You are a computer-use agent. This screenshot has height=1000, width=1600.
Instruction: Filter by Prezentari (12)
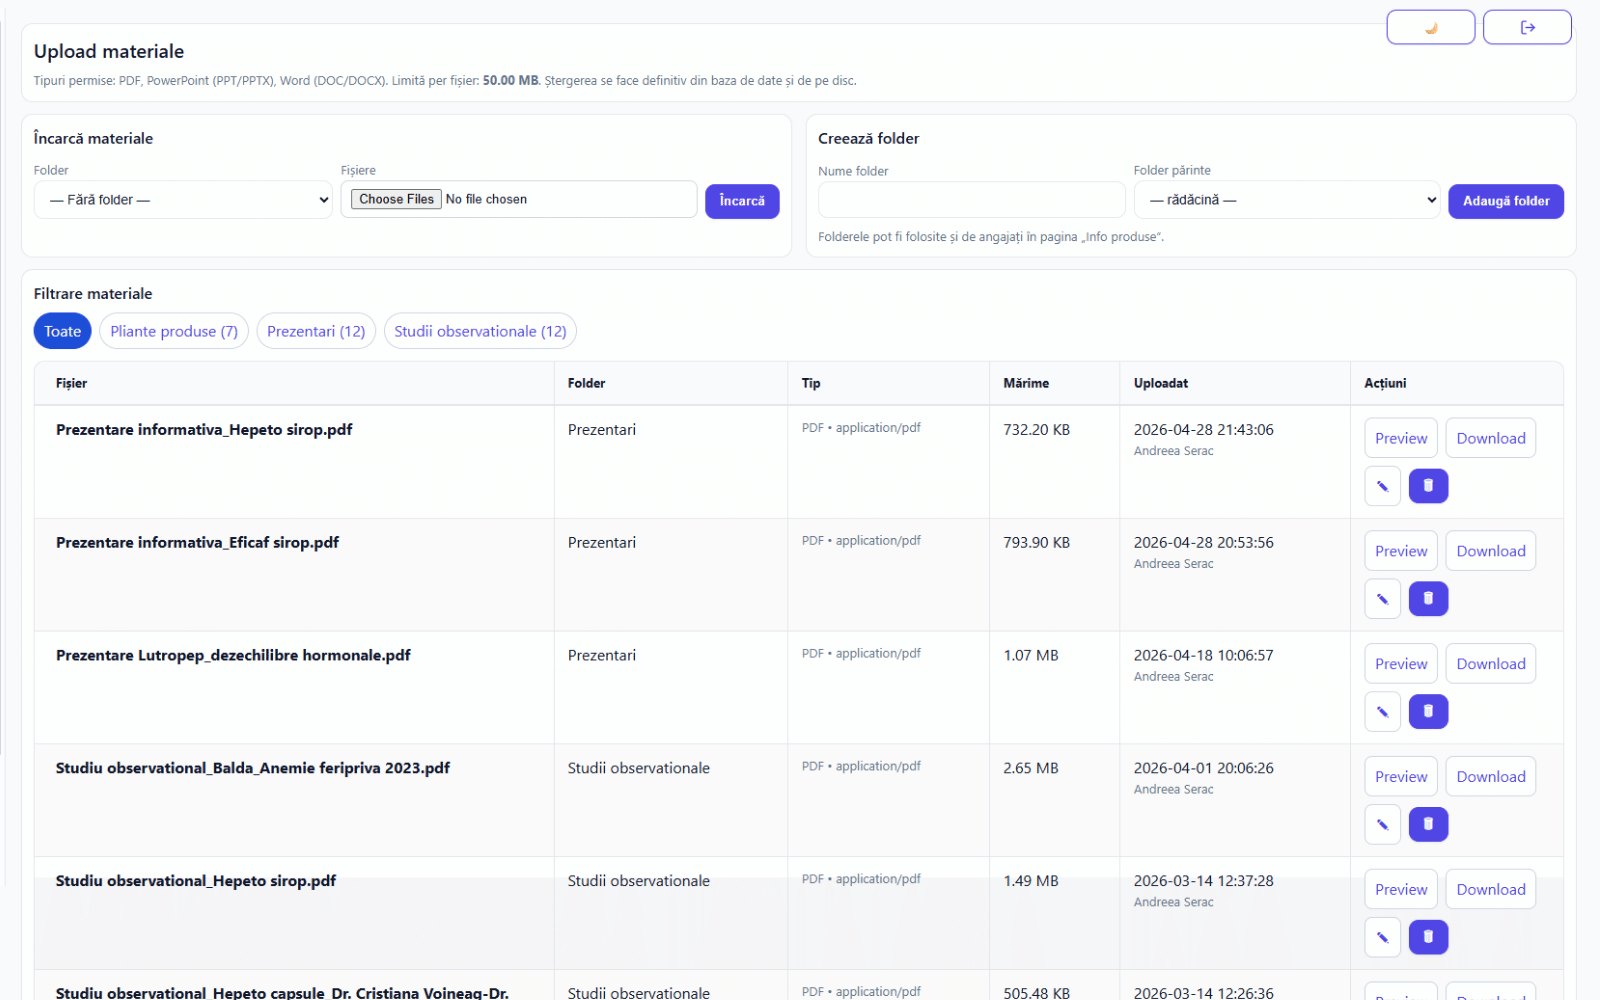[316, 331]
